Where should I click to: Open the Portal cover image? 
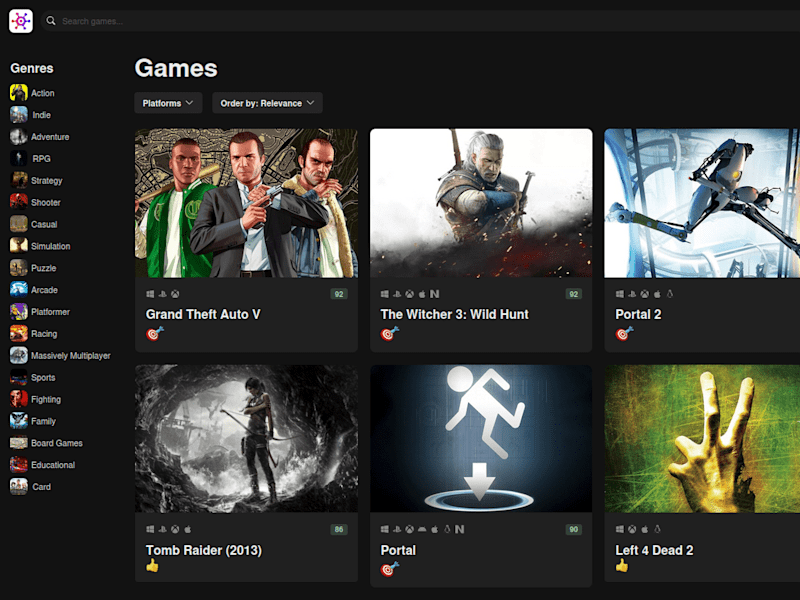point(481,438)
